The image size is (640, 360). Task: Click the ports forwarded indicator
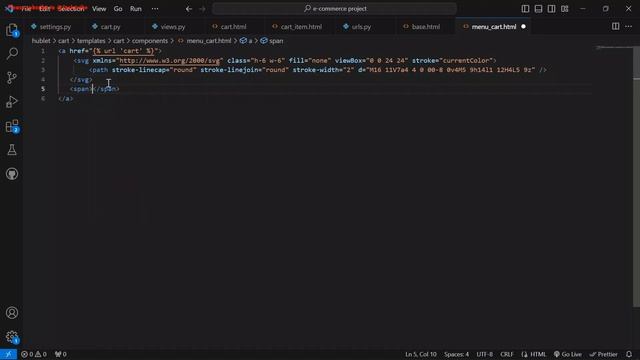click(60, 354)
